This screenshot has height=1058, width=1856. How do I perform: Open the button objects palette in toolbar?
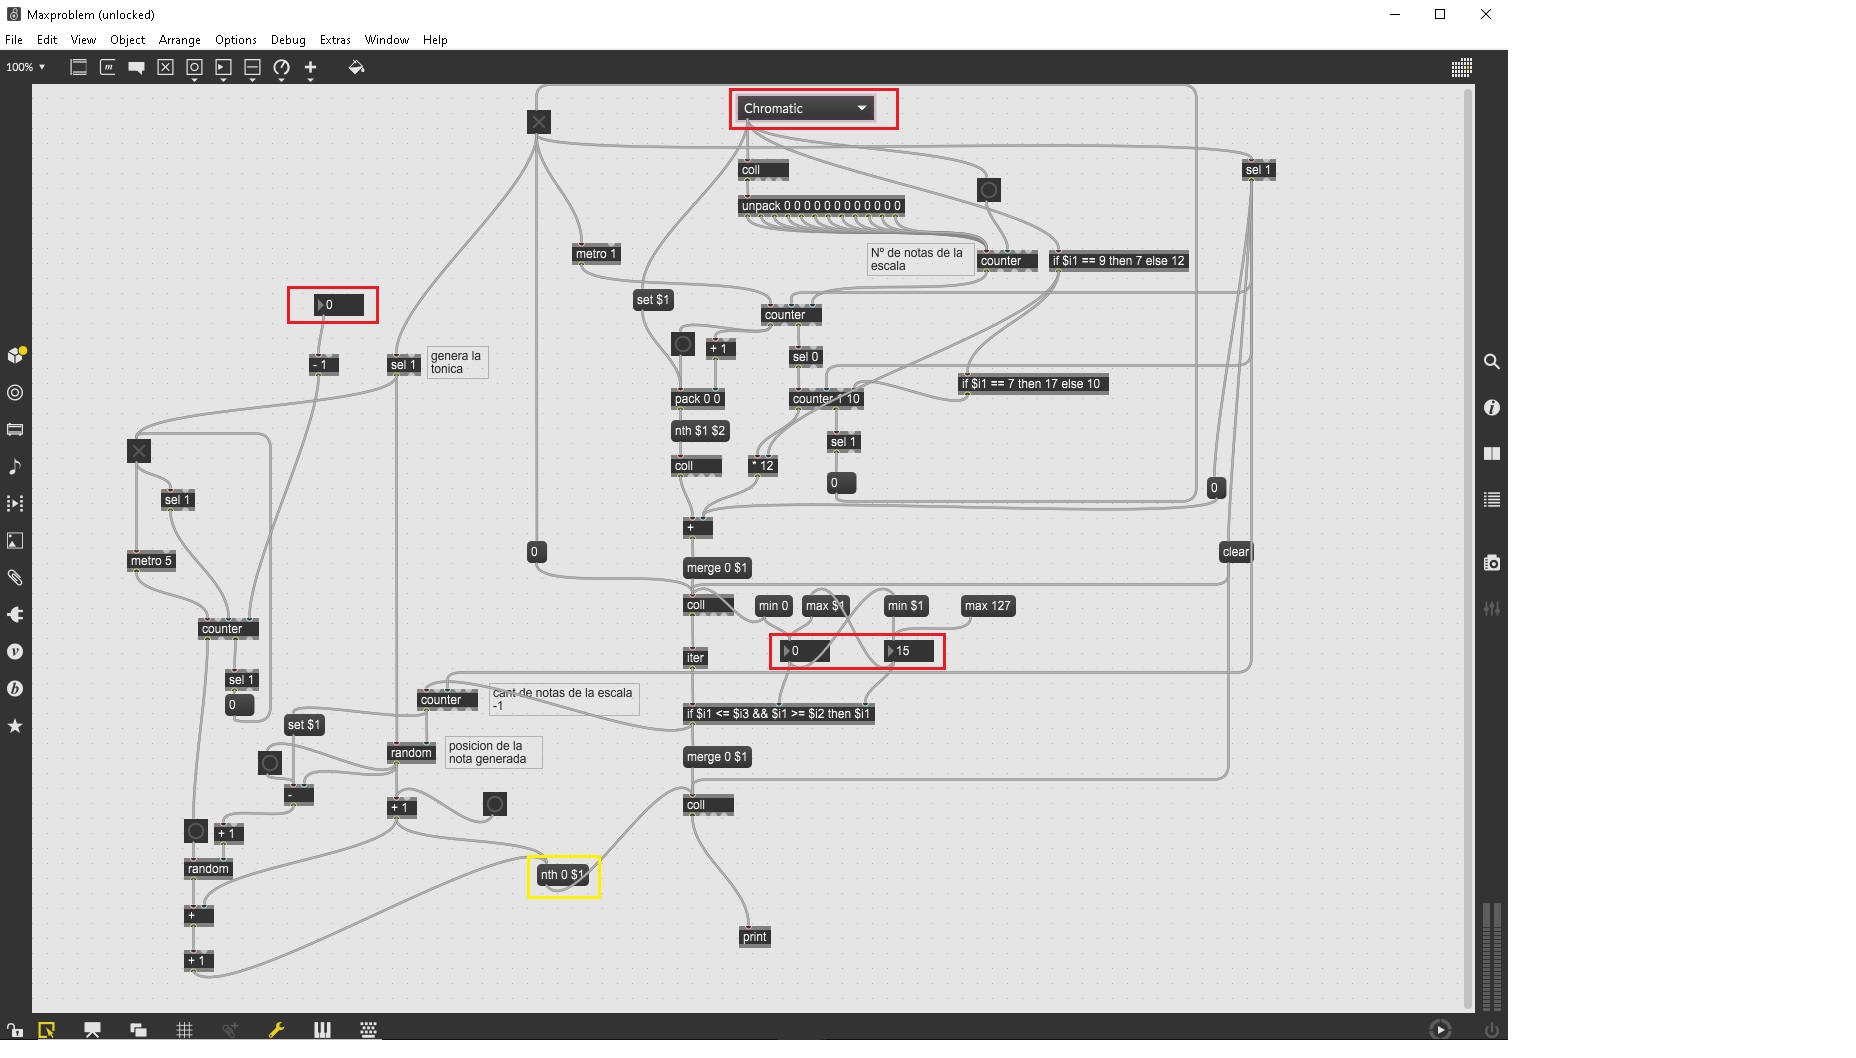194,67
